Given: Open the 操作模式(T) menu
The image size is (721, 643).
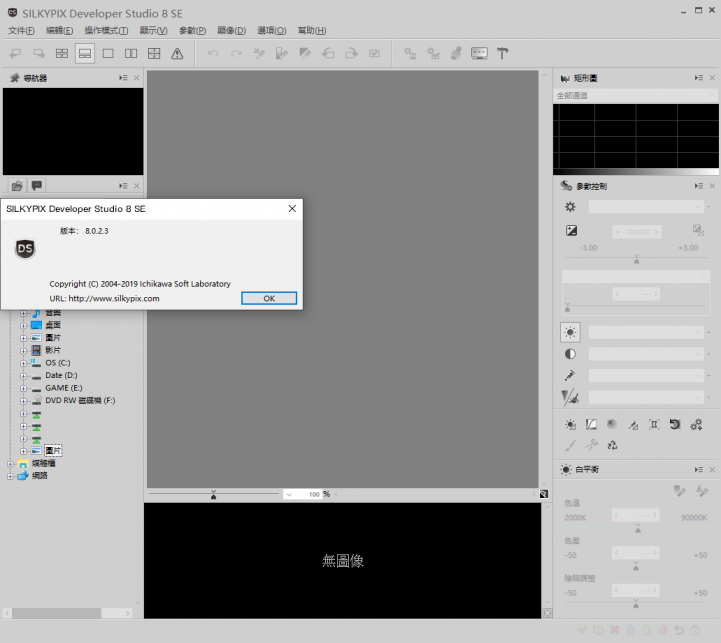Looking at the screenshot, I should (x=106, y=30).
